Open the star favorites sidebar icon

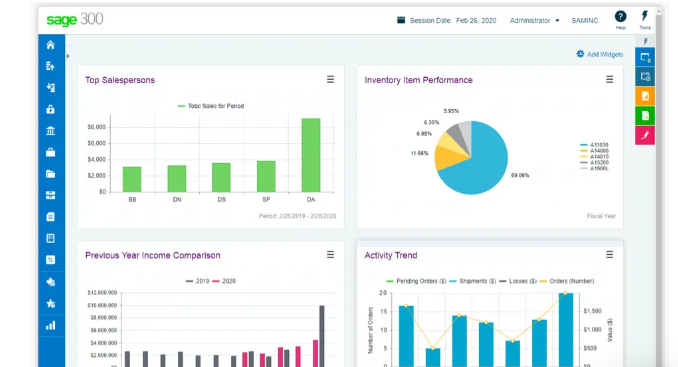click(51, 303)
